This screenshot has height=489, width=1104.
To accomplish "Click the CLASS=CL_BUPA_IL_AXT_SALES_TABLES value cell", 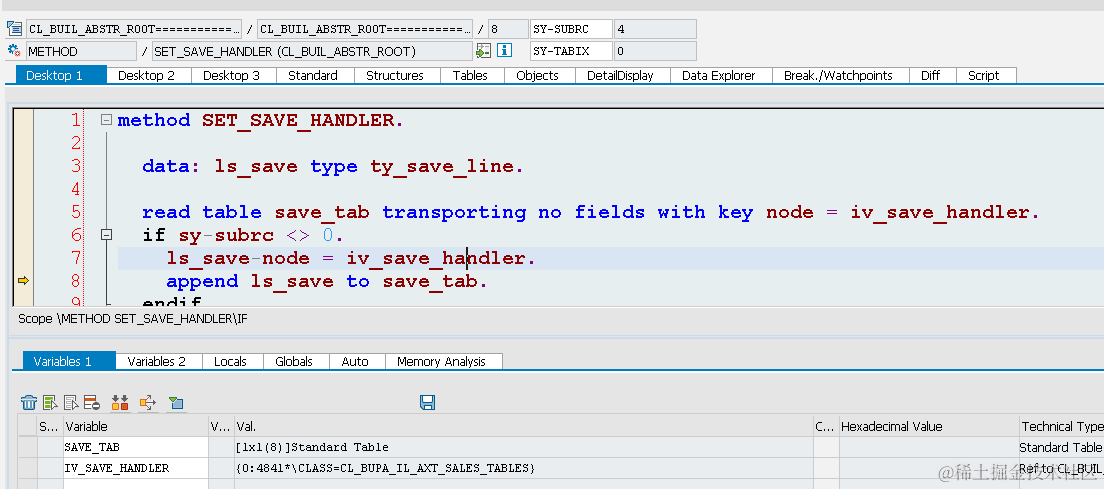I will (x=524, y=468).
